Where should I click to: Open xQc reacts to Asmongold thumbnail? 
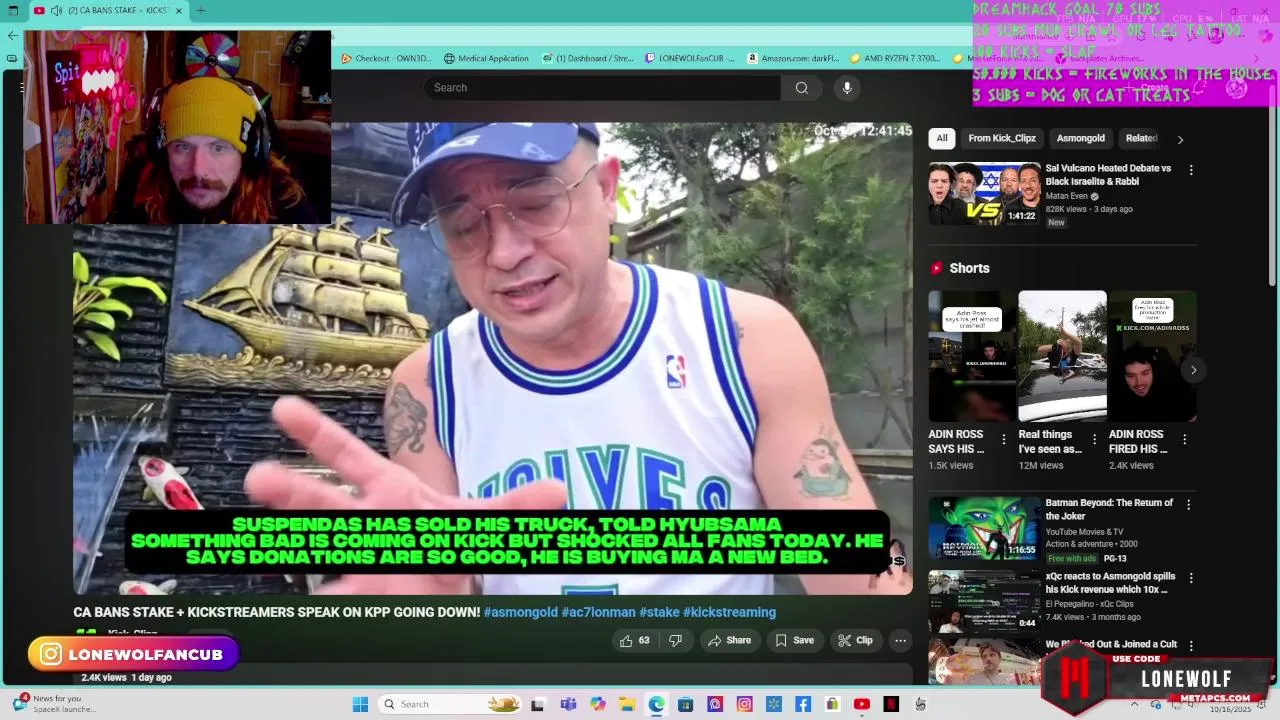pos(985,601)
